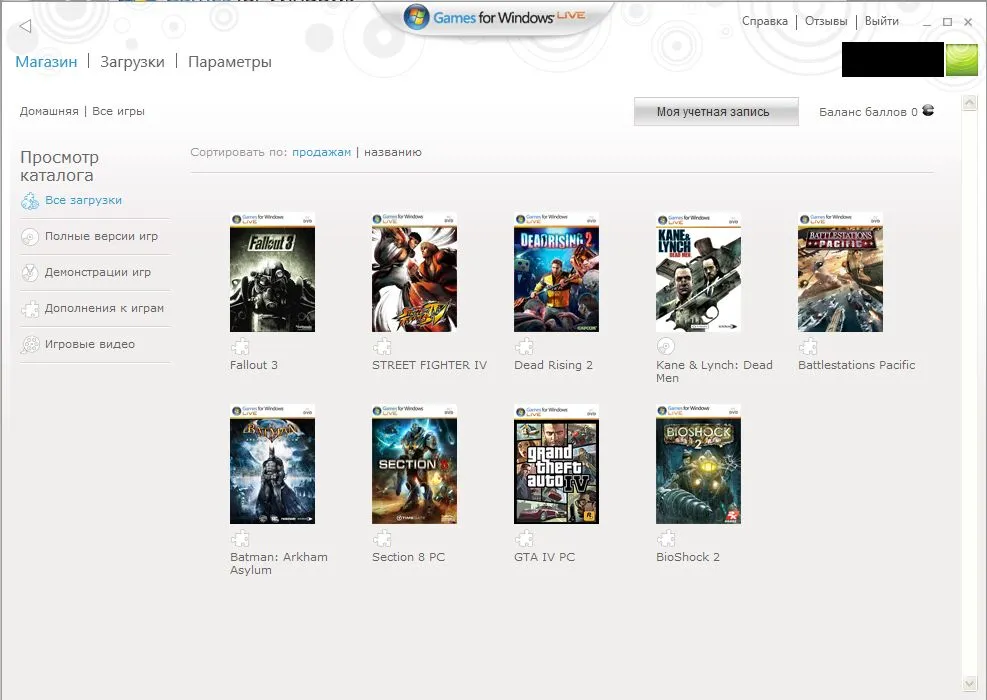Click the puzzle icon under BioShock 2 cover
The image size is (987, 700).
click(666, 538)
